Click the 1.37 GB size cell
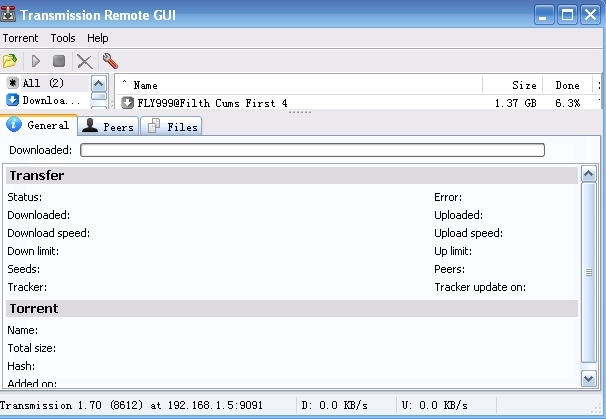Screen dimensions: 606x419 tap(516, 103)
